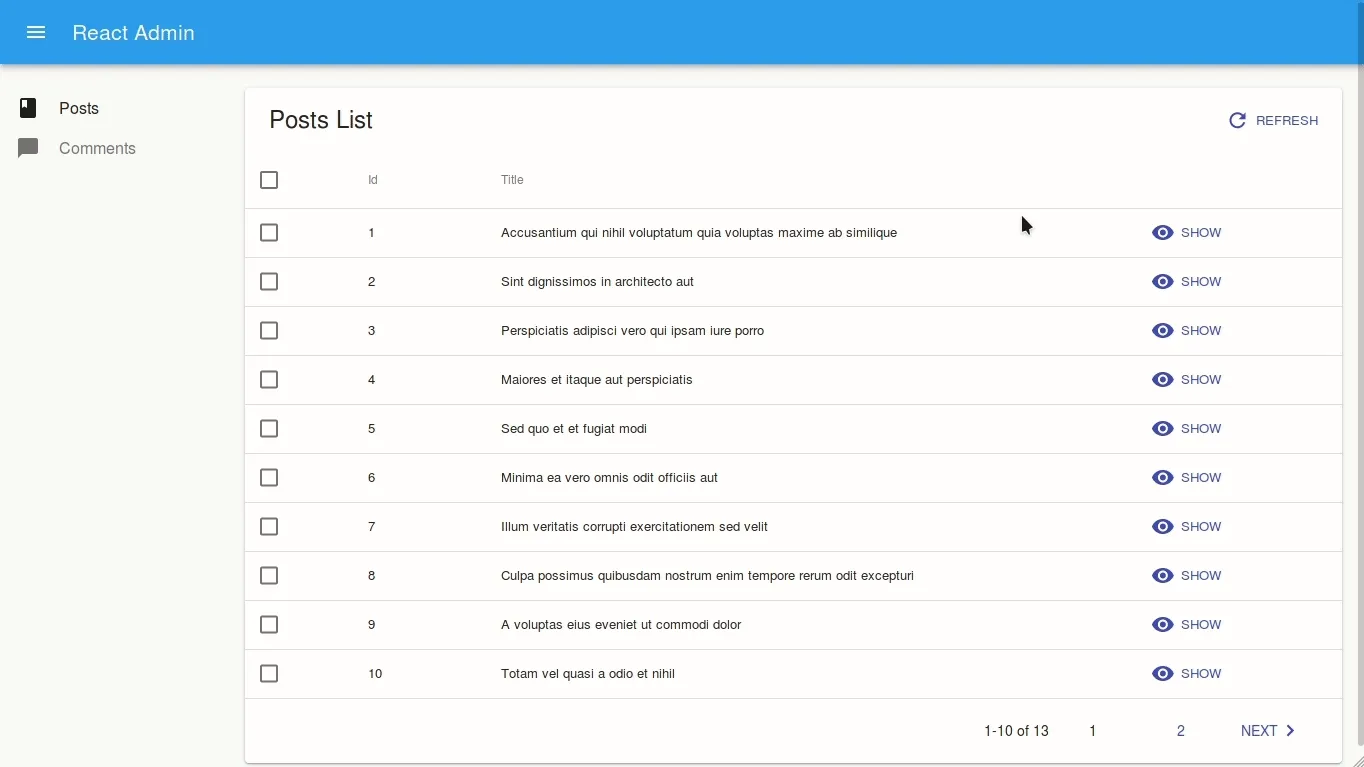Select the checkbox for post 8
The width and height of the screenshot is (1364, 767).
(x=269, y=576)
